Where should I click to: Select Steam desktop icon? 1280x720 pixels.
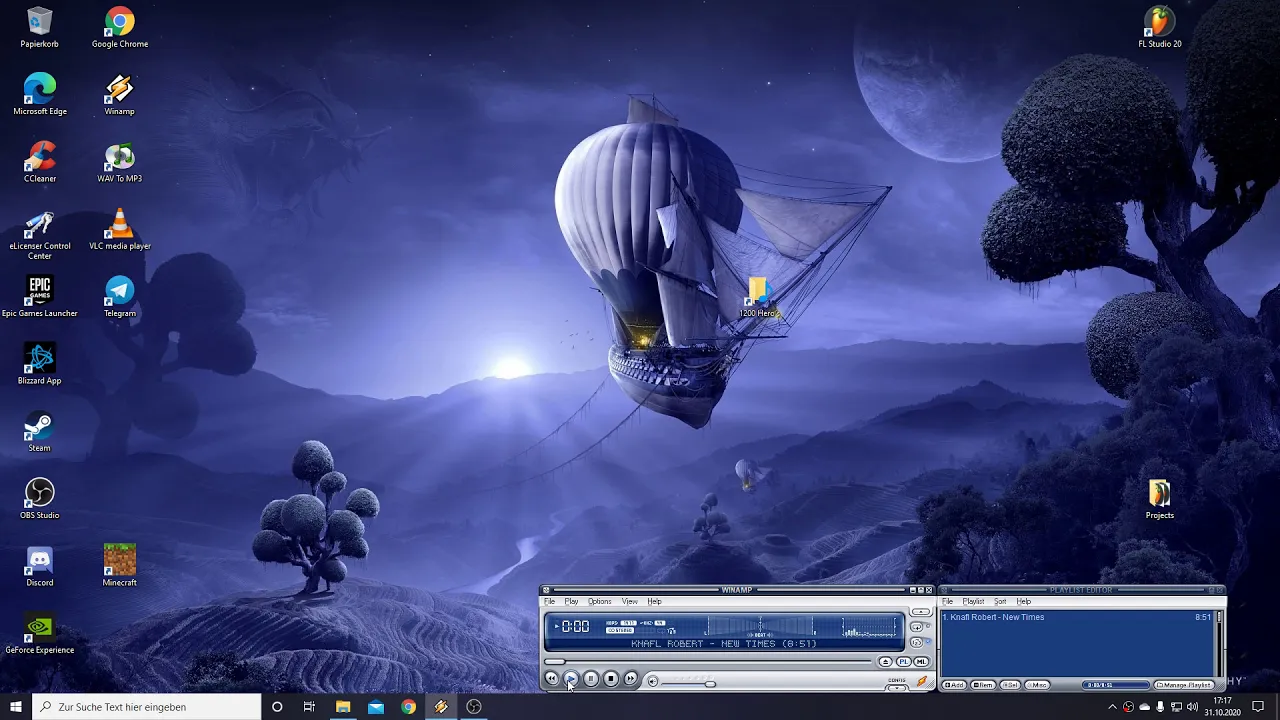40,431
